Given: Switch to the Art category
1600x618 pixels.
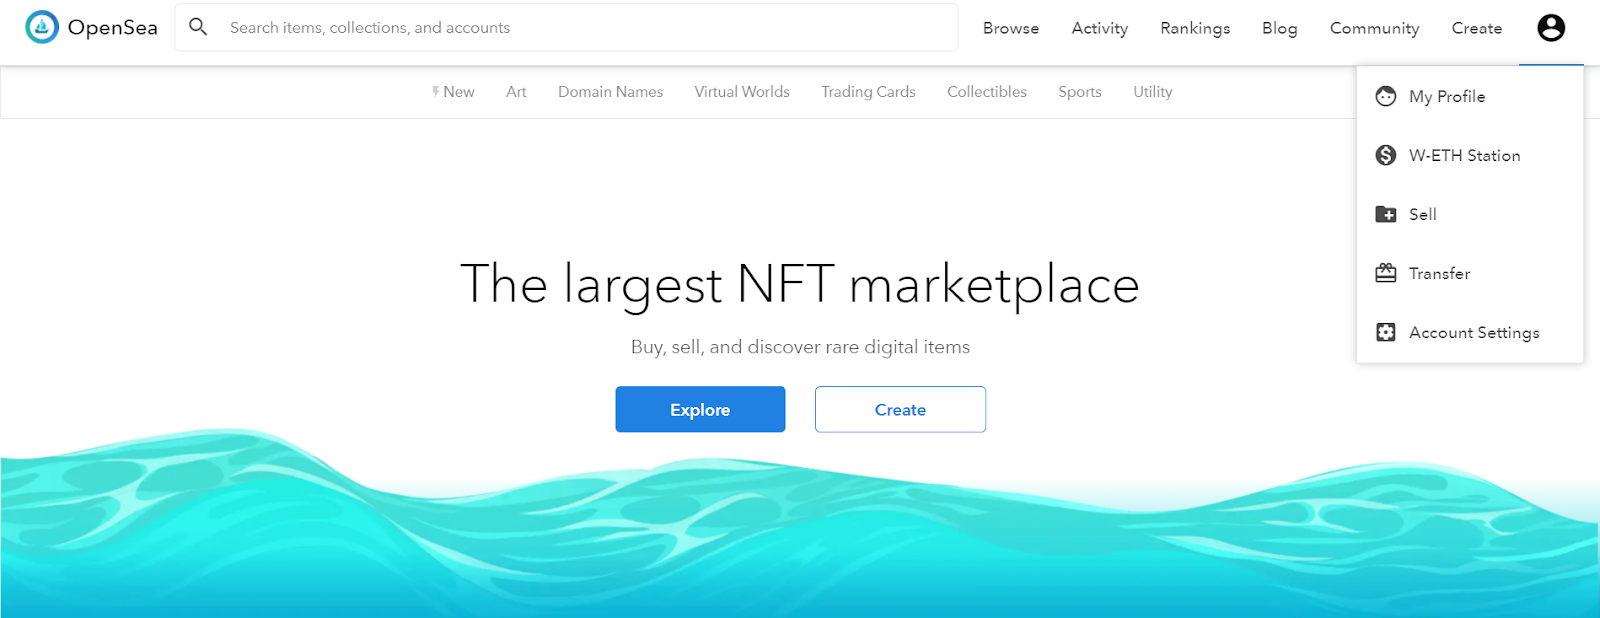Looking at the screenshot, I should pos(516,91).
